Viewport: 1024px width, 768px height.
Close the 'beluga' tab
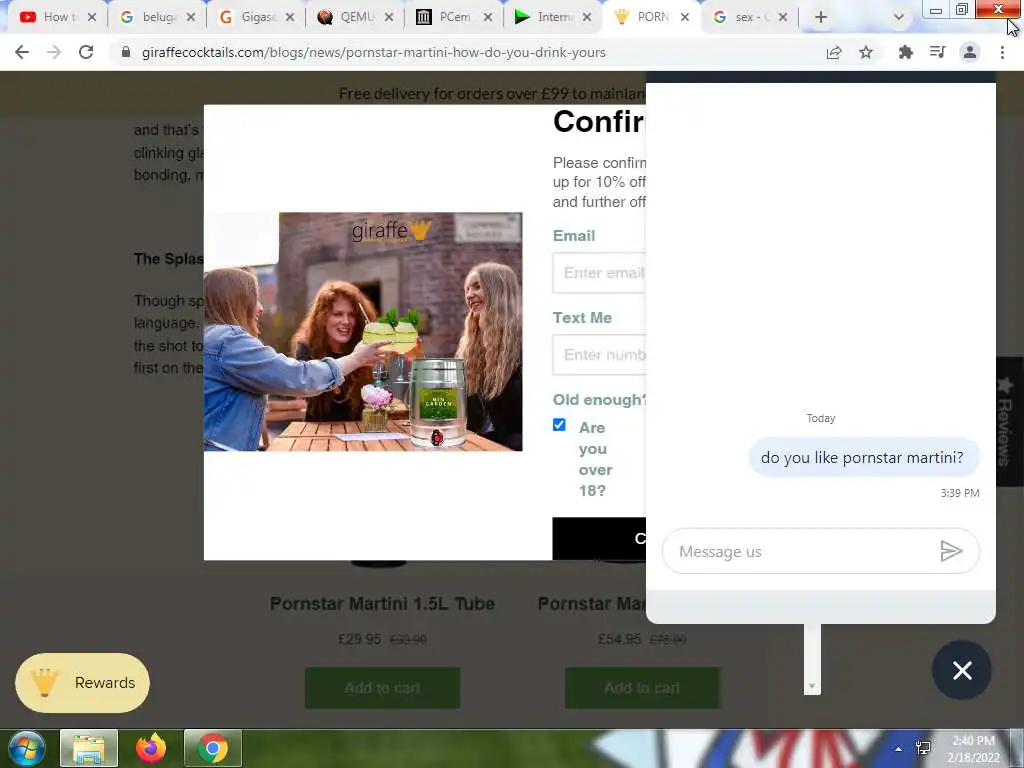point(191,18)
